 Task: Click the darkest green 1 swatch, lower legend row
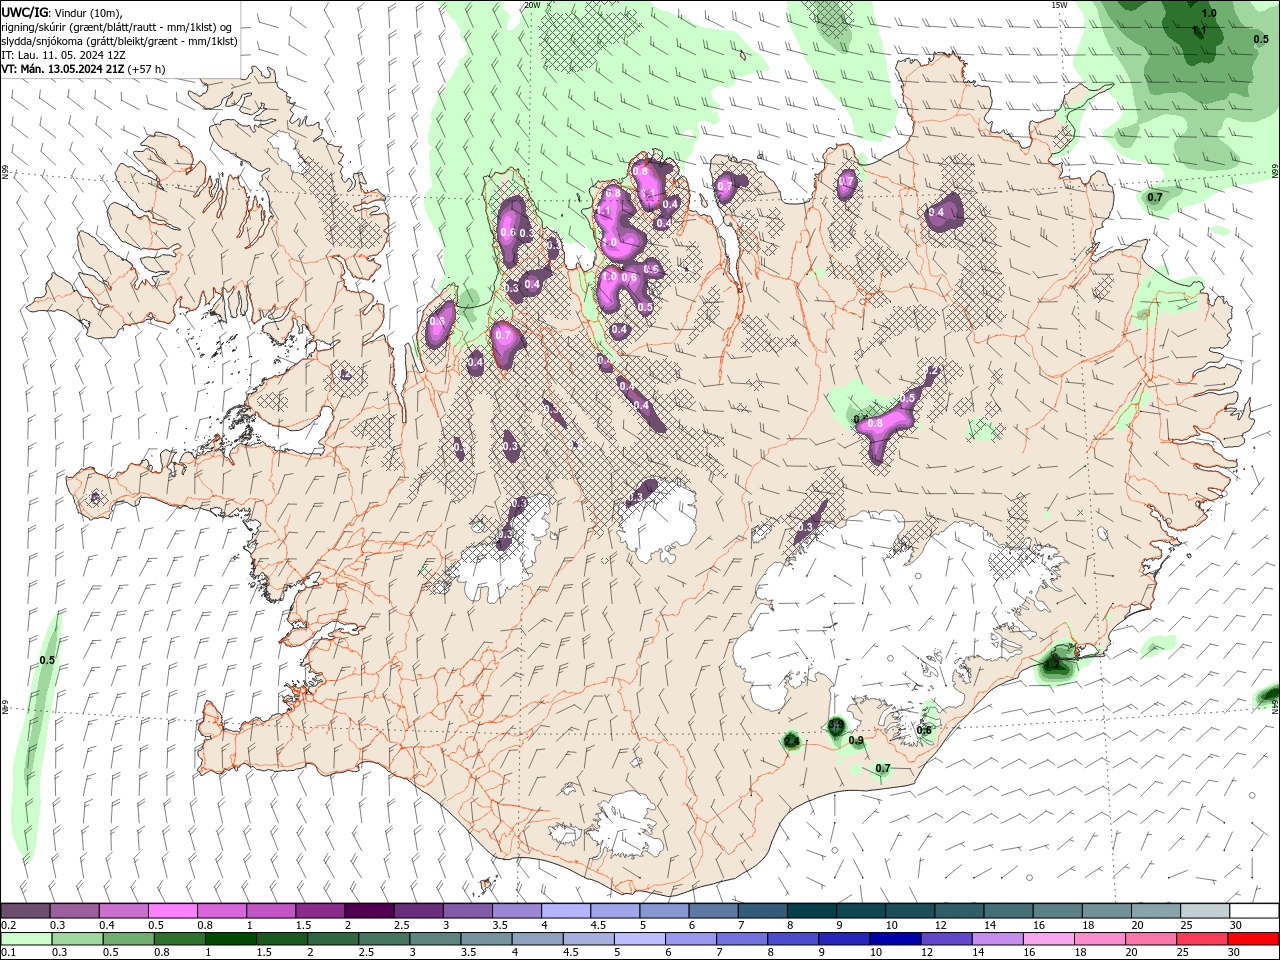tap(230, 939)
